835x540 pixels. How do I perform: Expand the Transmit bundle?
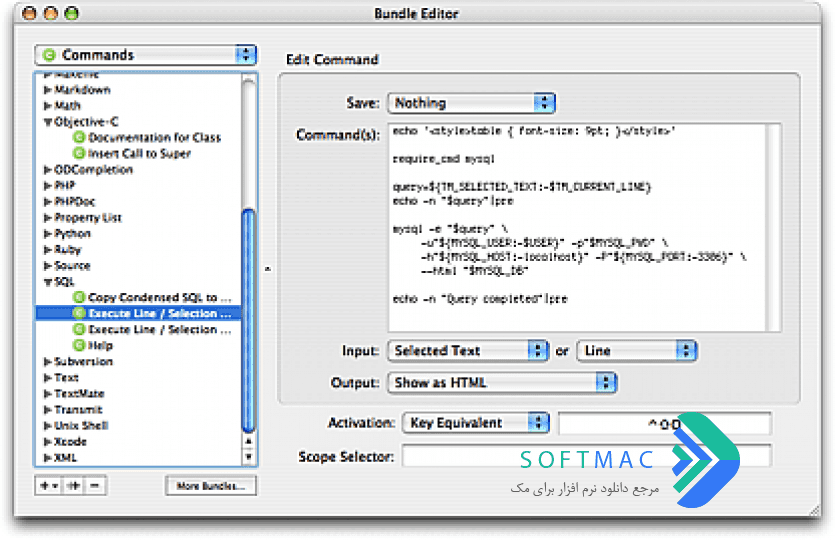(47, 409)
